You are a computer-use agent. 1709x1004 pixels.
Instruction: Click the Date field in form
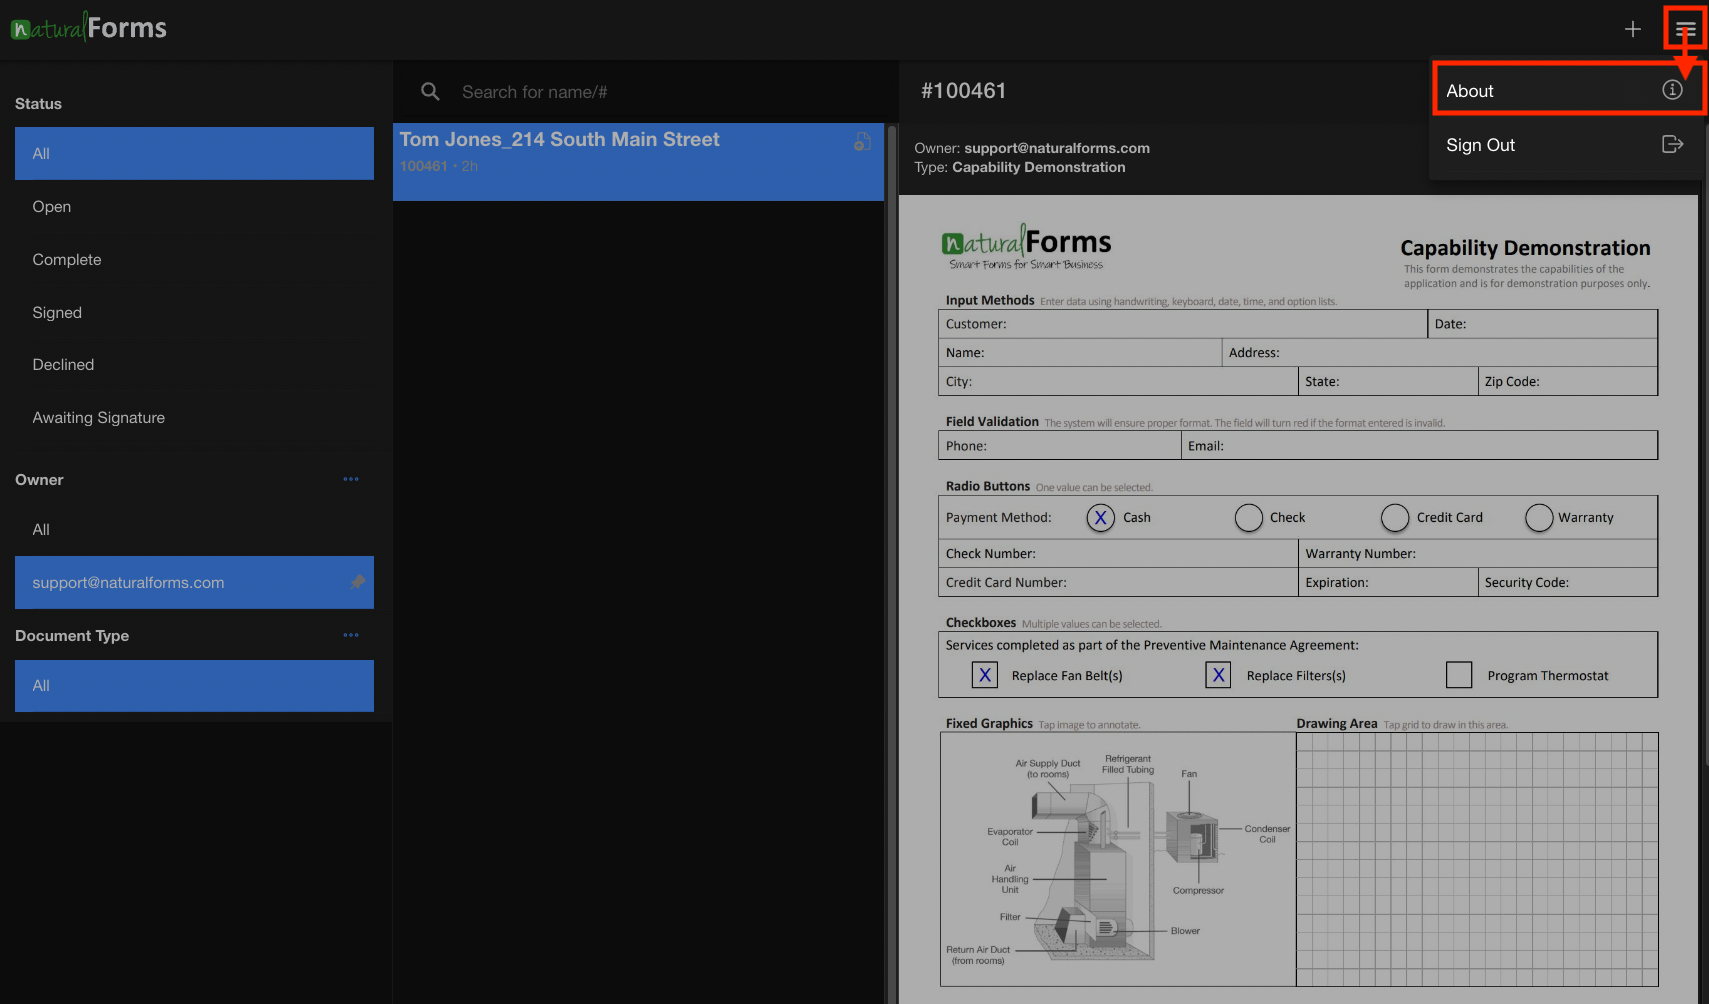click(x=1543, y=324)
